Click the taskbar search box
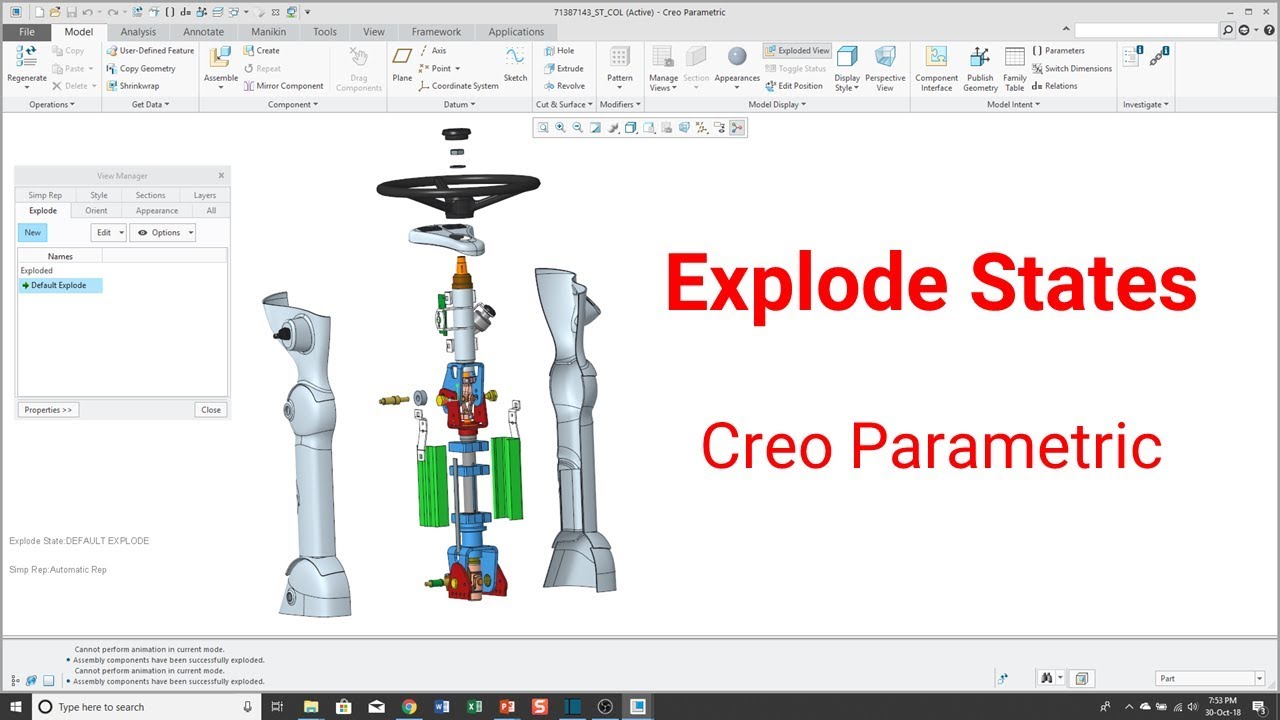The width and height of the screenshot is (1280, 720). point(146,707)
